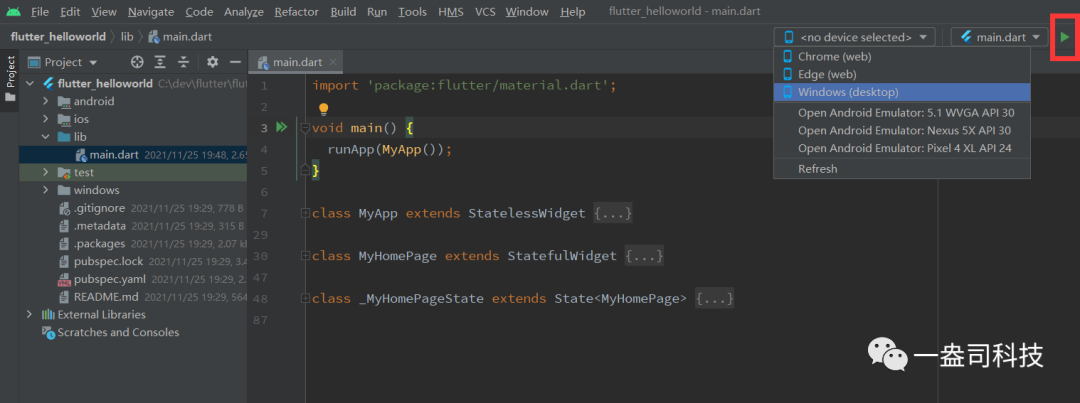The height and width of the screenshot is (403, 1080).
Task: Expand the folded _MyHomePageState class
Action: [x=305, y=299]
